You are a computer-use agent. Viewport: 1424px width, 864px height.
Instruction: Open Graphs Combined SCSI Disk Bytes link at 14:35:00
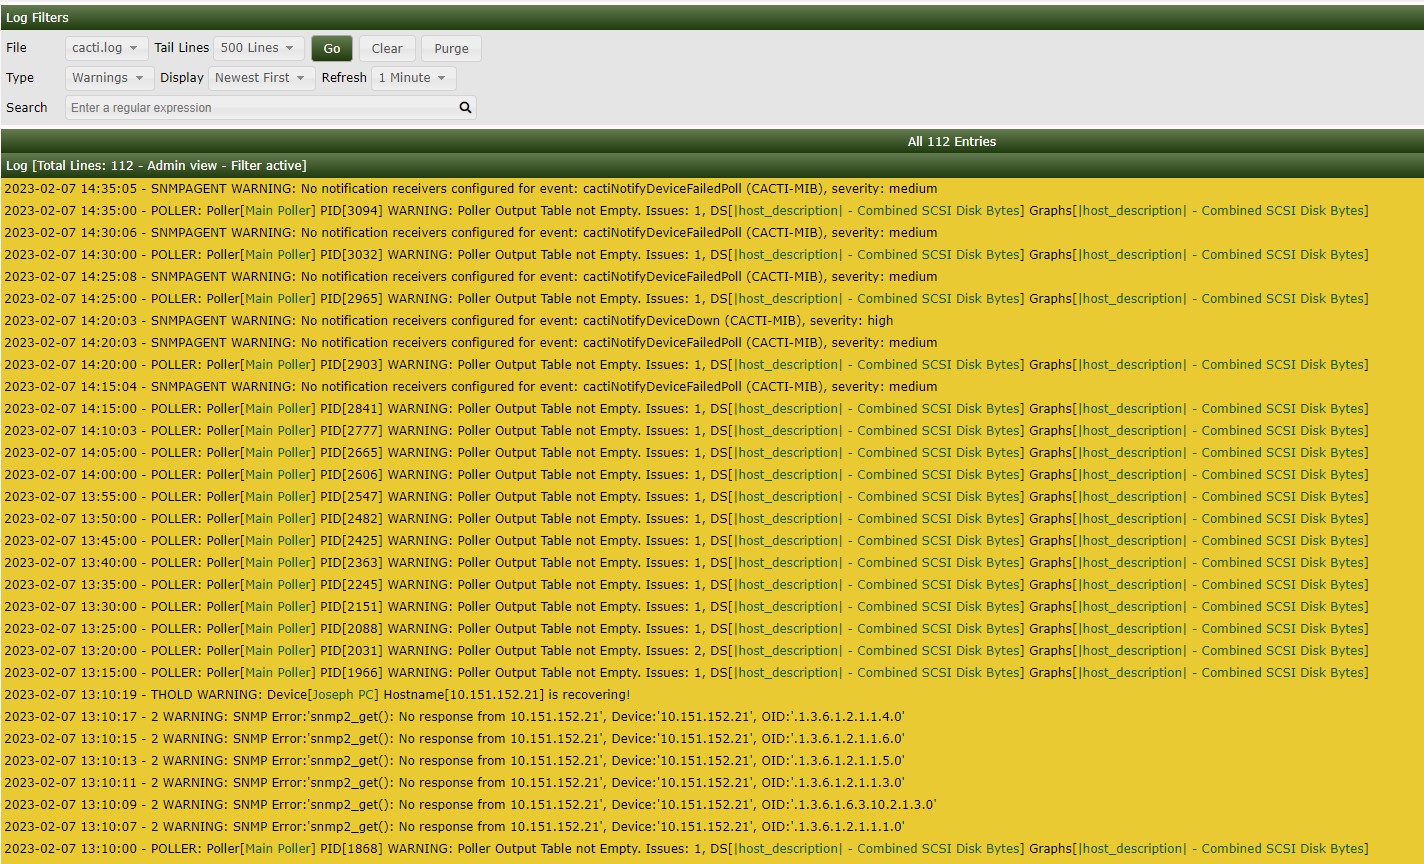point(1222,211)
